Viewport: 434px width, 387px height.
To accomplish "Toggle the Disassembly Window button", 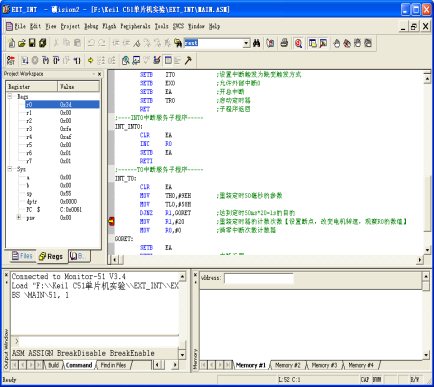I will [125, 60].
